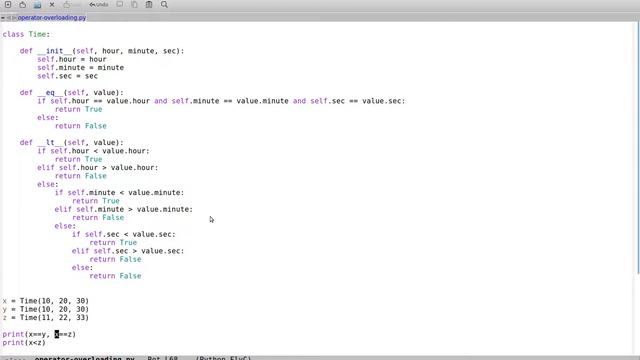Click the 'self.minute = minute' line

(80, 68)
